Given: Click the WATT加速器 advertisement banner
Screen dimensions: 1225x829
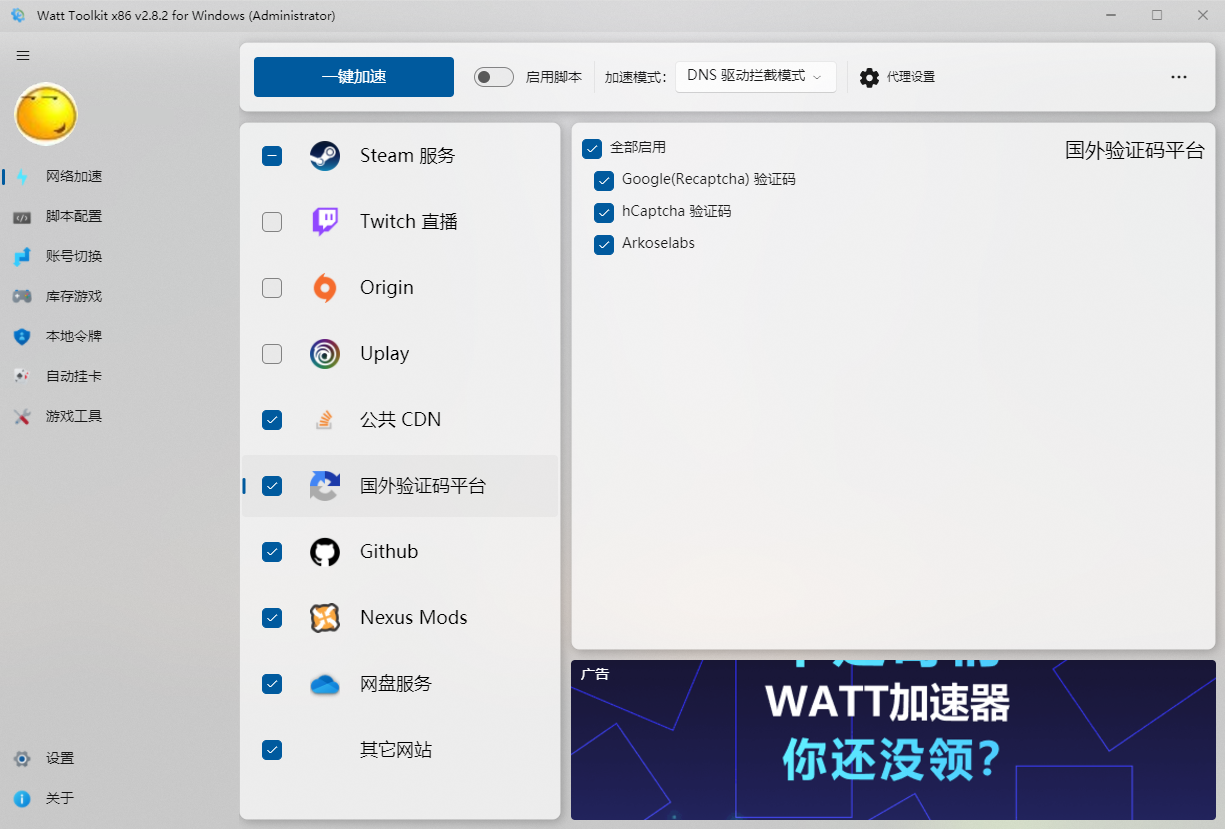Looking at the screenshot, I should [893, 740].
